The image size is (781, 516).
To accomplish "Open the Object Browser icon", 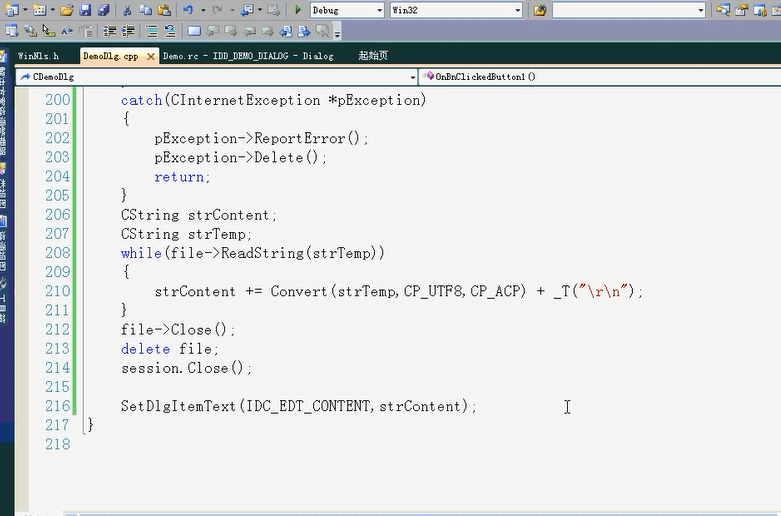I will 760,10.
